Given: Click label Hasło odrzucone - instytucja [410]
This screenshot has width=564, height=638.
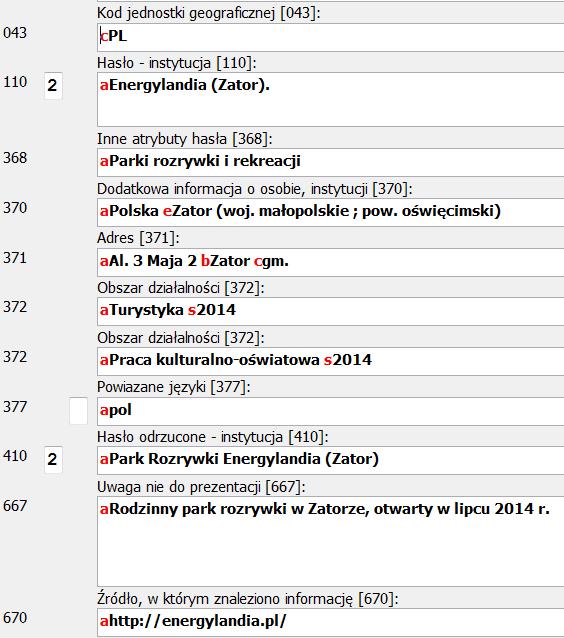Looking at the screenshot, I should point(212,437).
